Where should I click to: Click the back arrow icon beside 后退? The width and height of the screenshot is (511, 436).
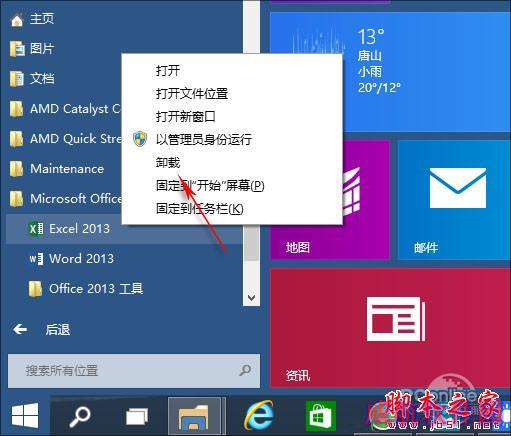pos(20,330)
